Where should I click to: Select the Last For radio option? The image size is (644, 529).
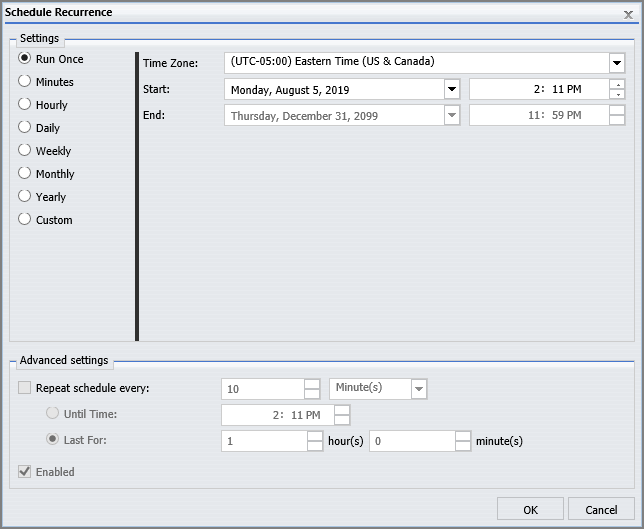tap(53, 439)
